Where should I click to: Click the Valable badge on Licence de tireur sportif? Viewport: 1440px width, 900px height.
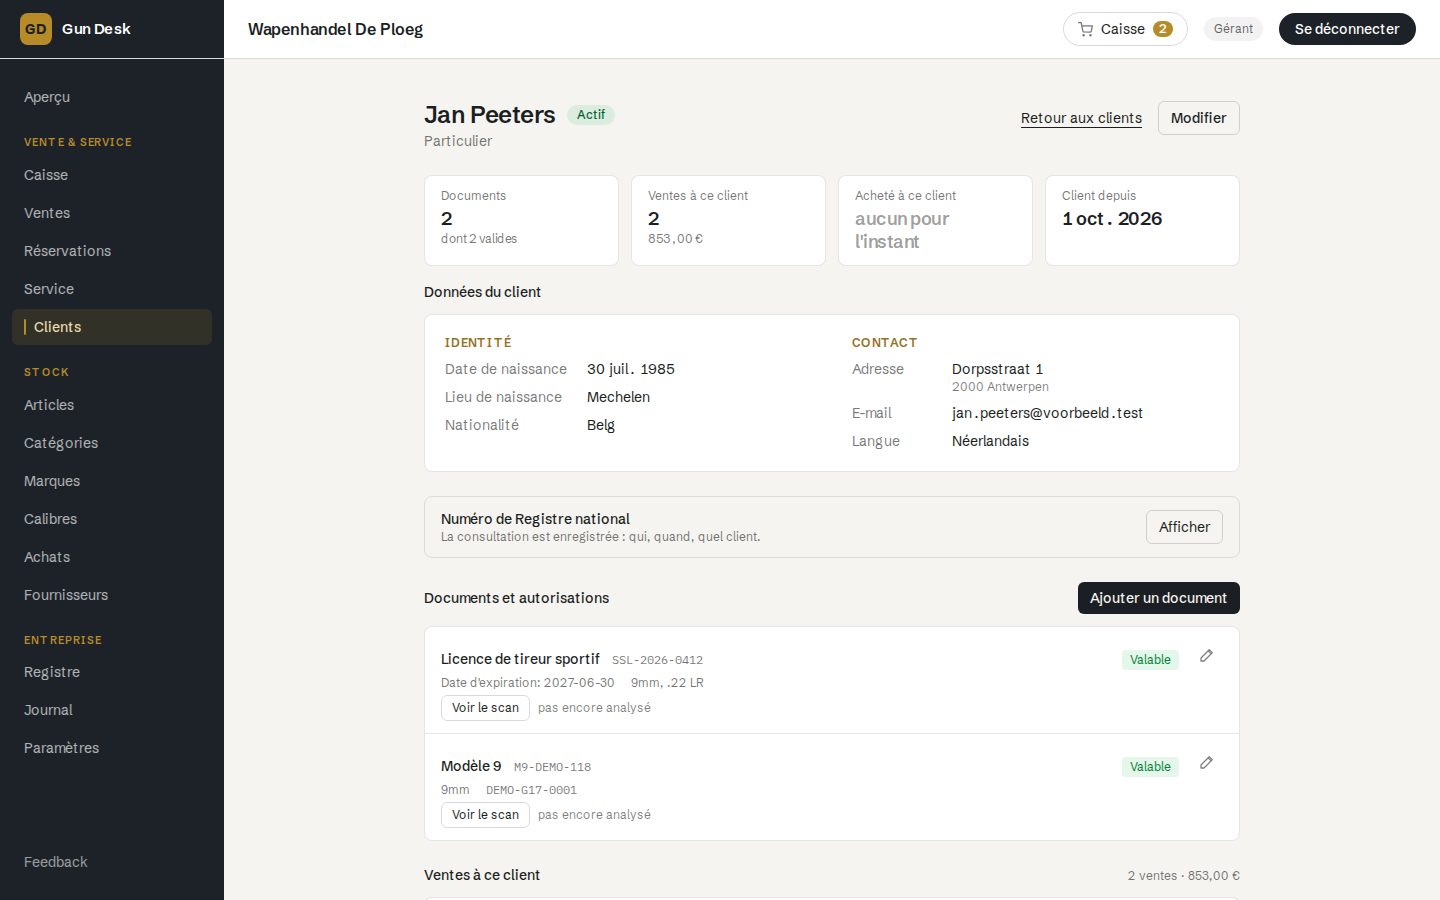pyautogui.click(x=1150, y=660)
